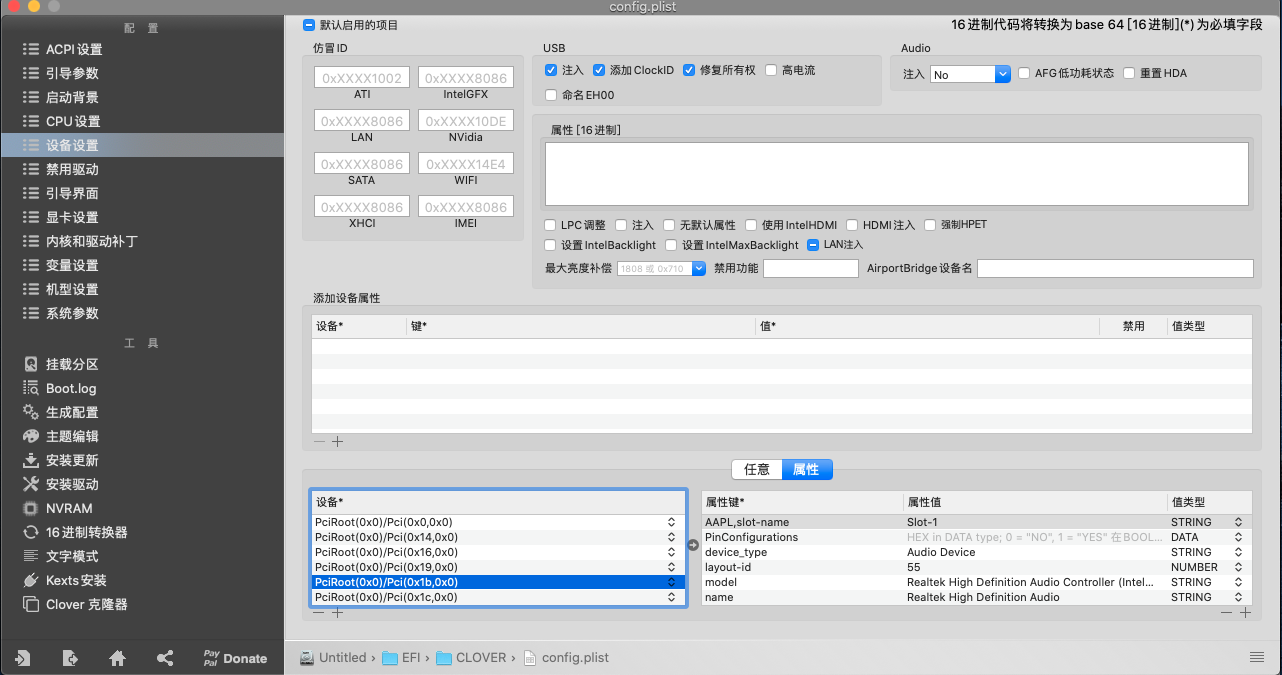The width and height of the screenshot is (1282, 675).
Task: Open the 最大亮度补偿 dropdown
Action: click(662, 269)
